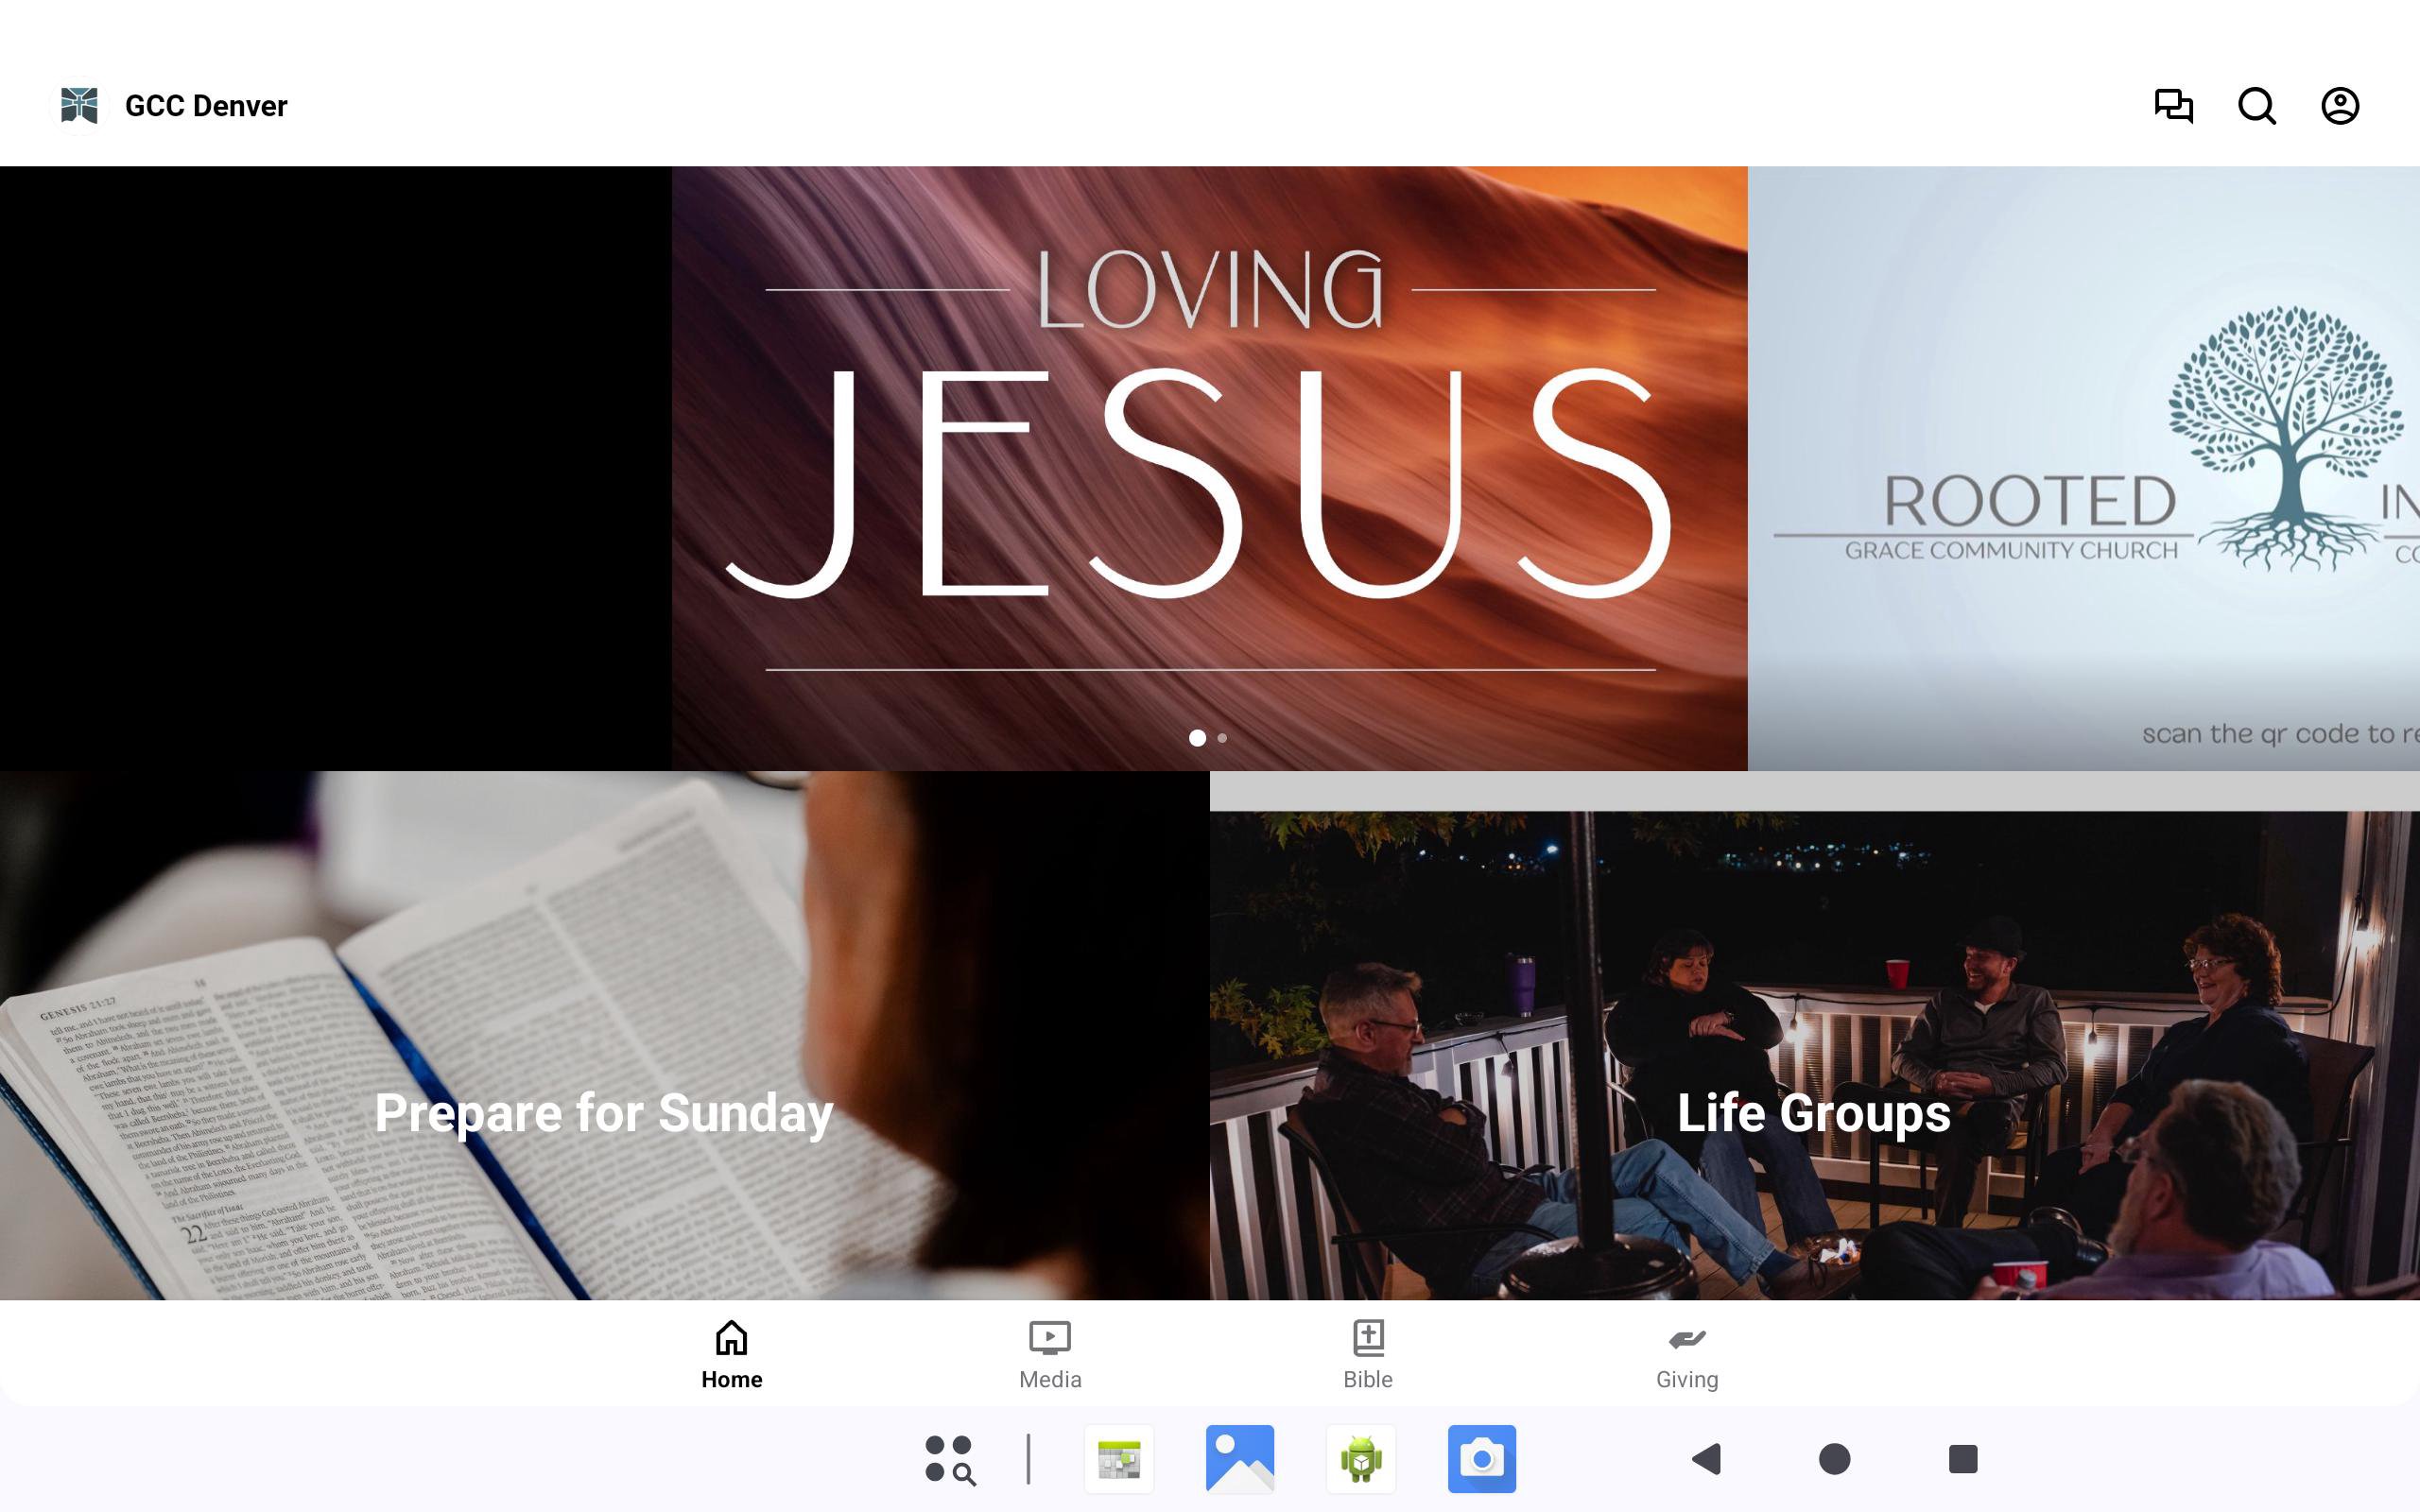
Task: Open the app drawer search icon
Action: click(949, 1459)
